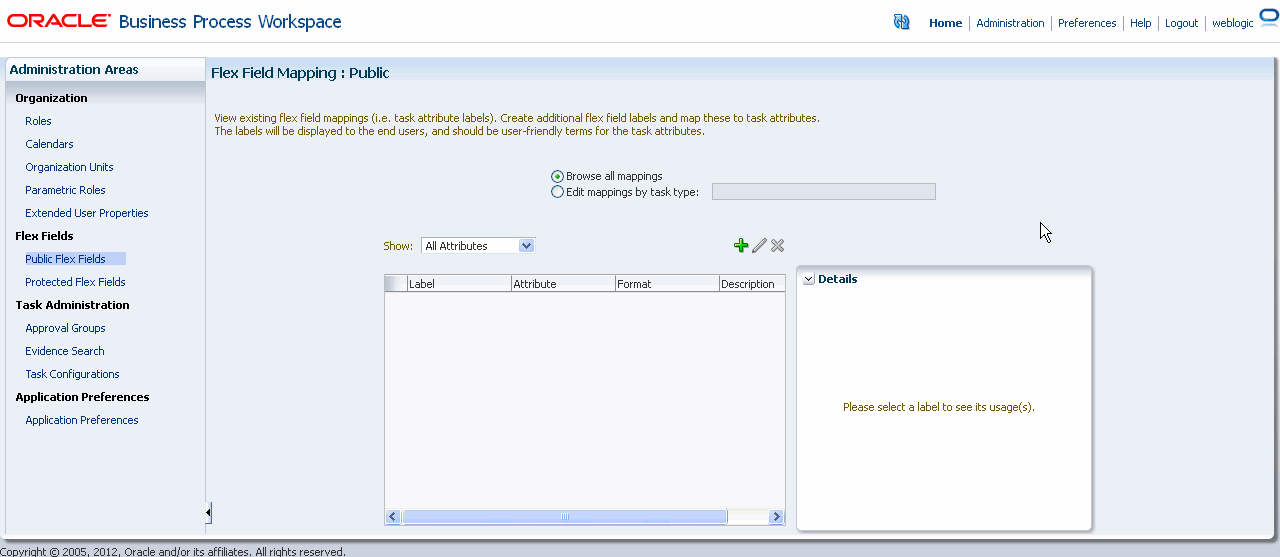Open Protected Flex Fields link
The width and height of the screenshot is (1280, 557).
(75, 282)
